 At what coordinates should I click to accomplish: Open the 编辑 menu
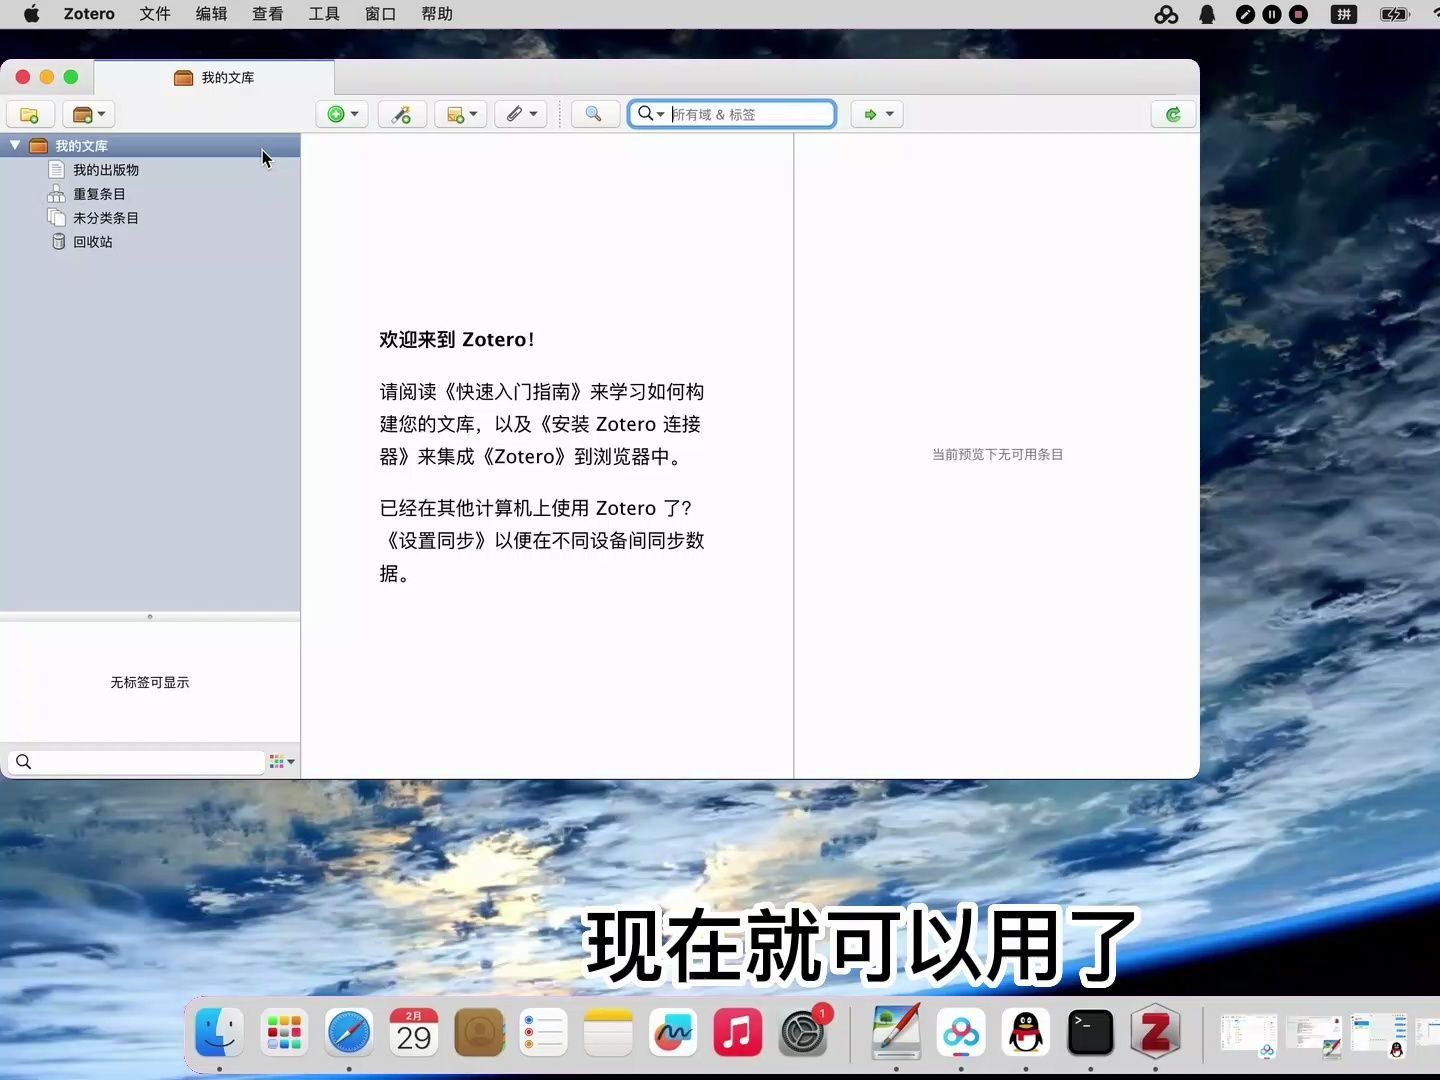[211, 14]
